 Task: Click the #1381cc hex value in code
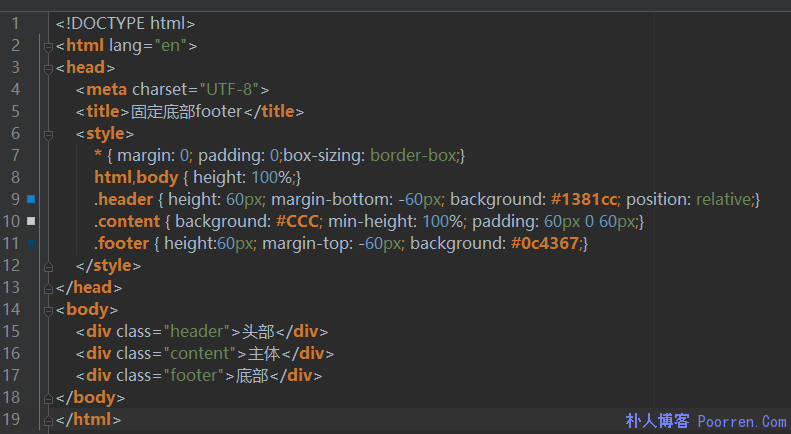coord(580,199)
